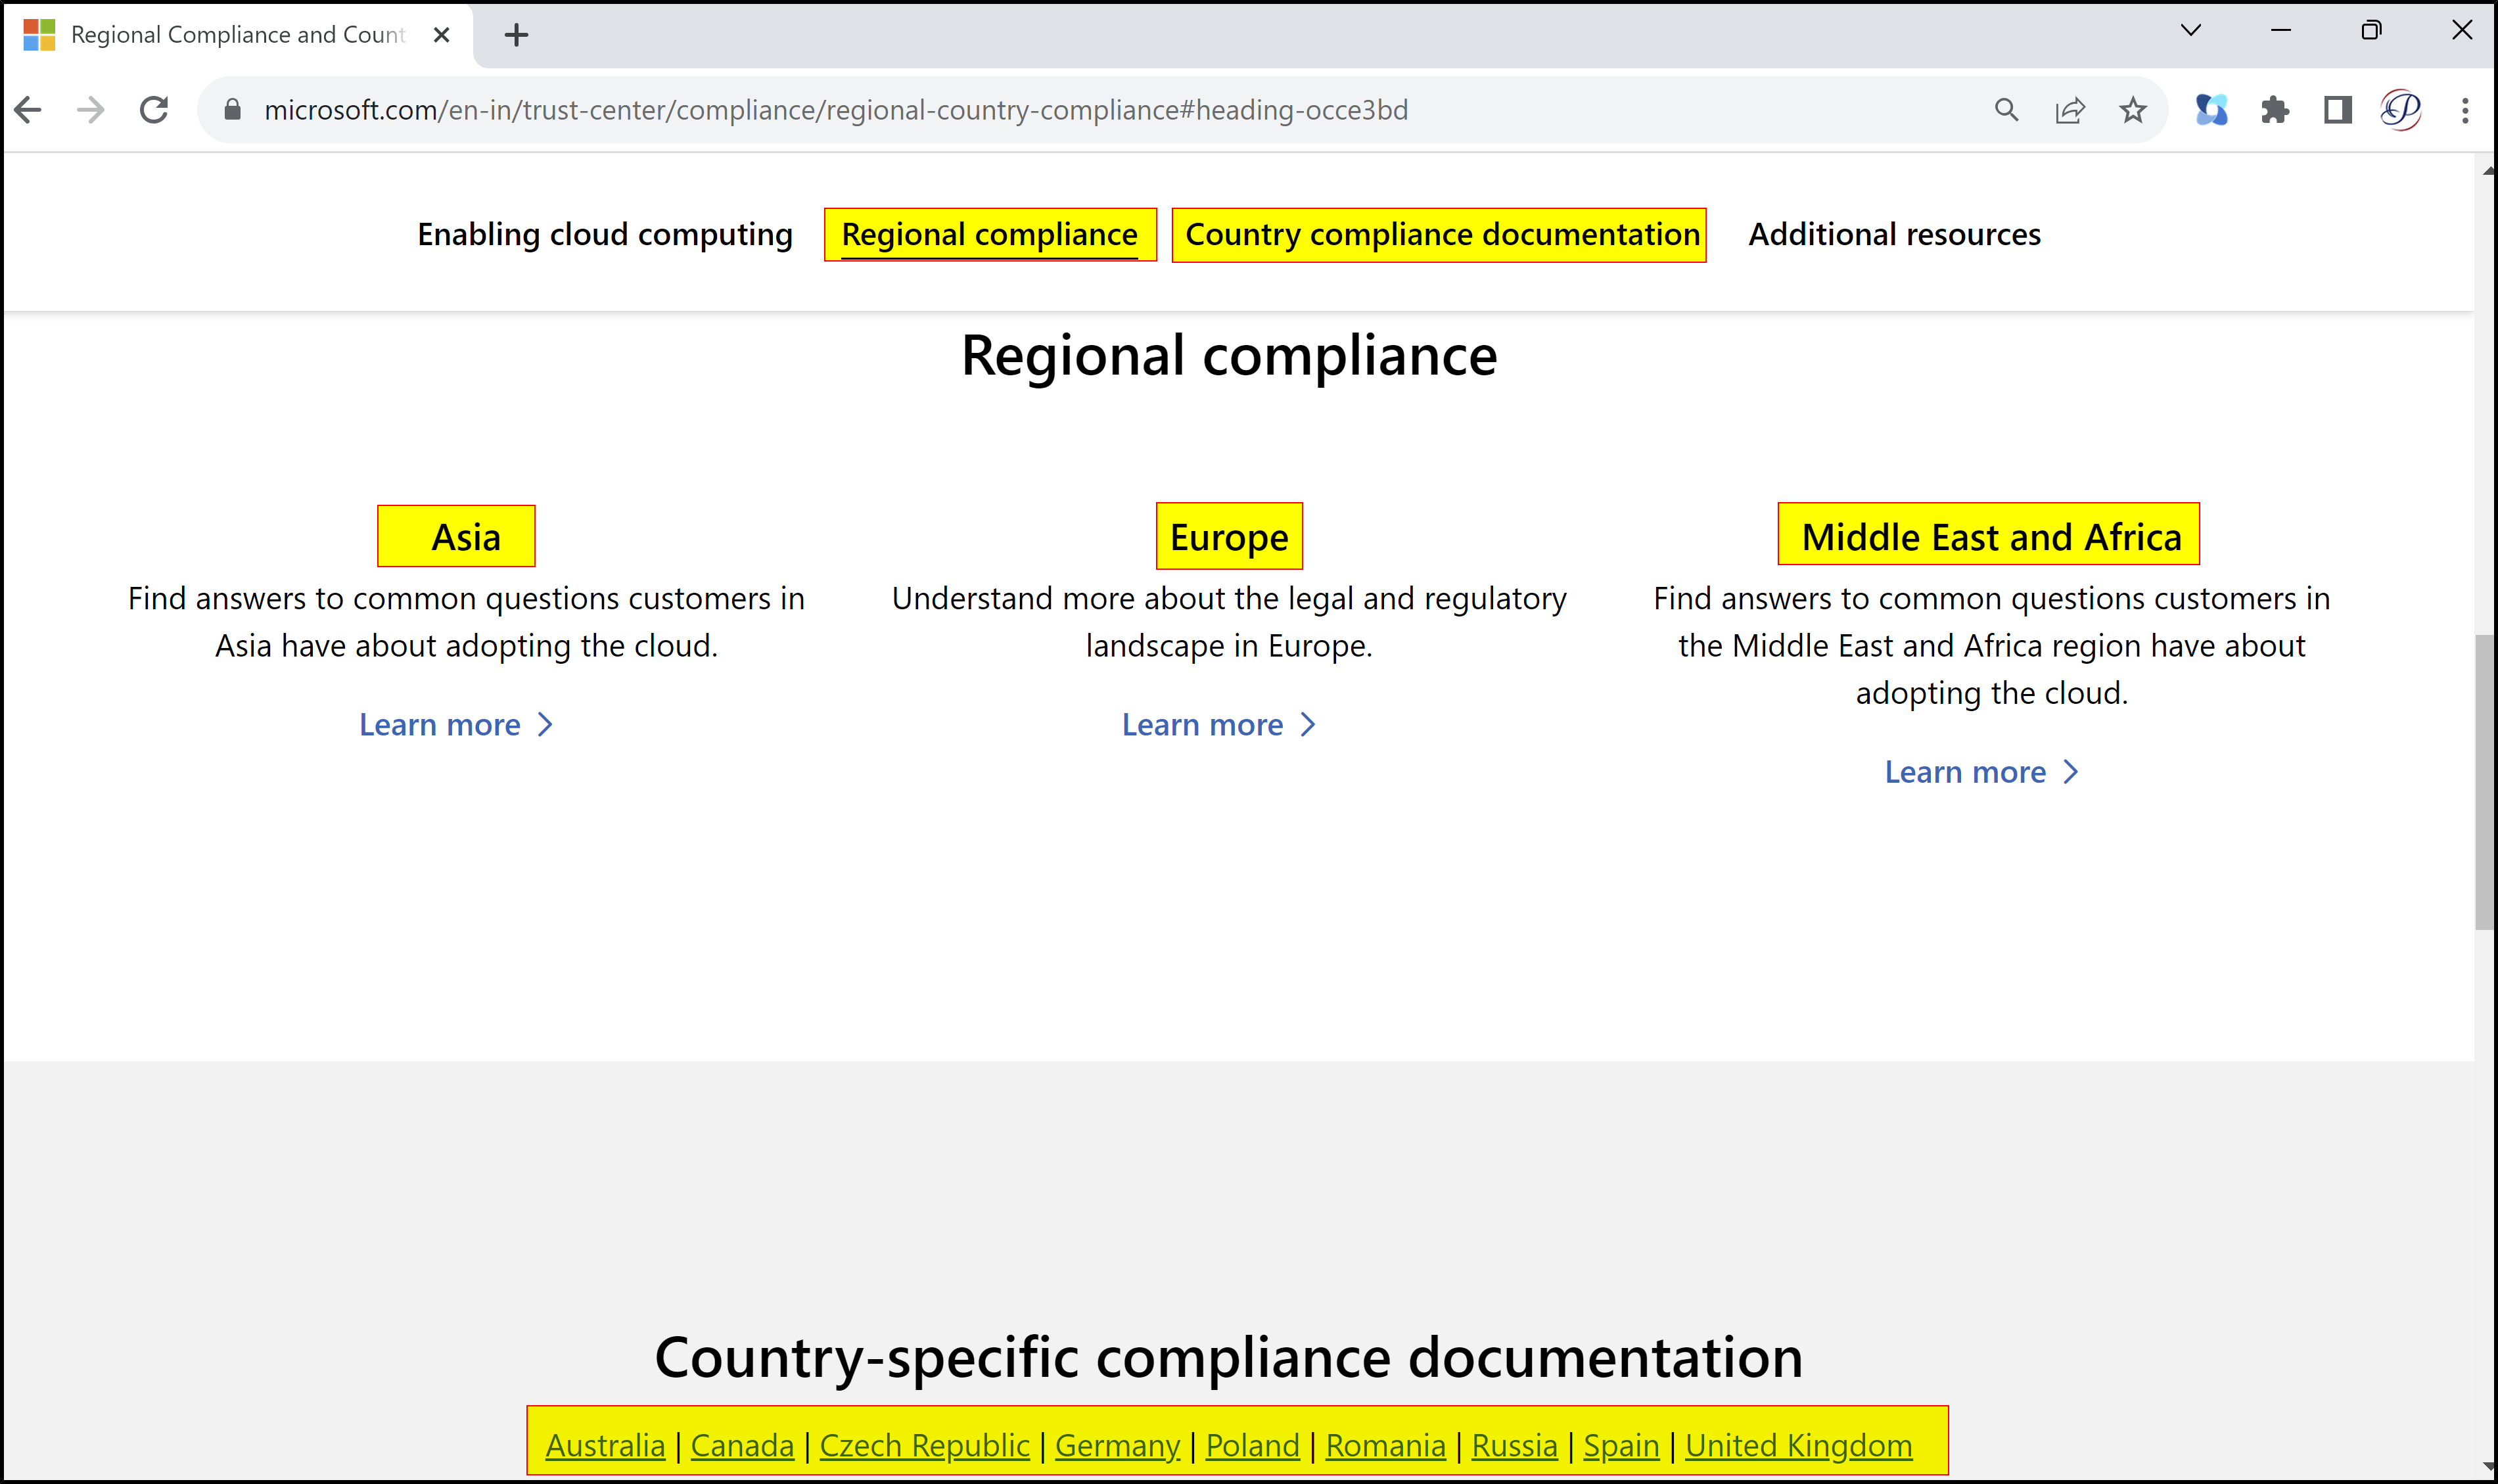Open the tab search dropdown chevron
Viewport: 2498px width, 1484px height.
click(2190, 30)
